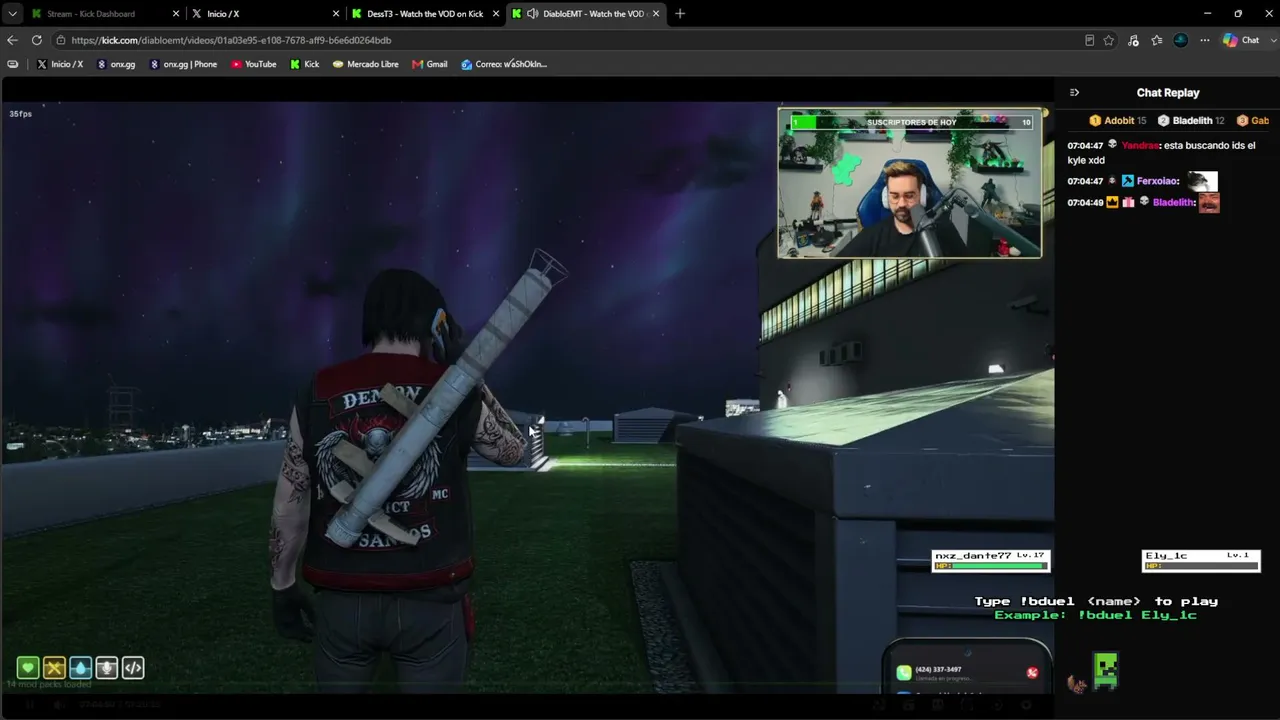Screen dimensions: 1280x720
Task: Click the crown badge beside Bladelith
Action: (1112, 203)
